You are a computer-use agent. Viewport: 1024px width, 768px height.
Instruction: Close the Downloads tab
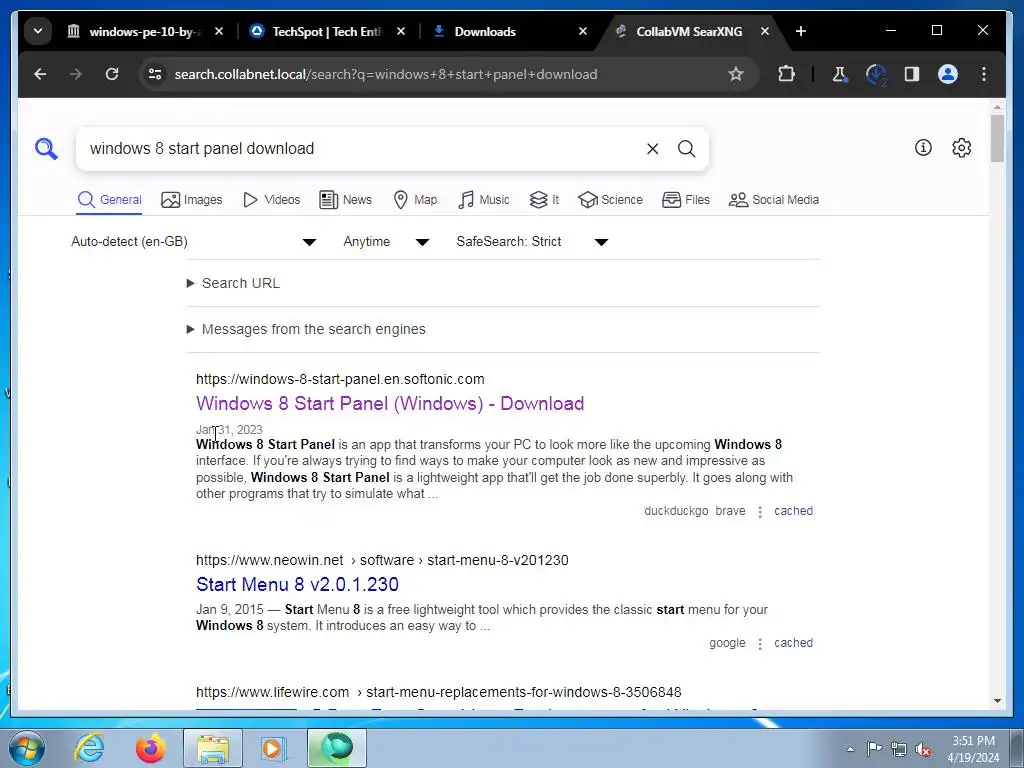tap(583, 31)
